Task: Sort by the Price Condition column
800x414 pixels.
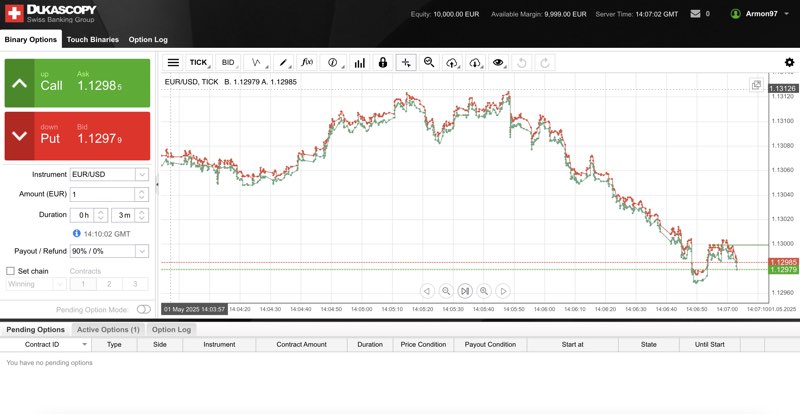Action: click(423, 345)
